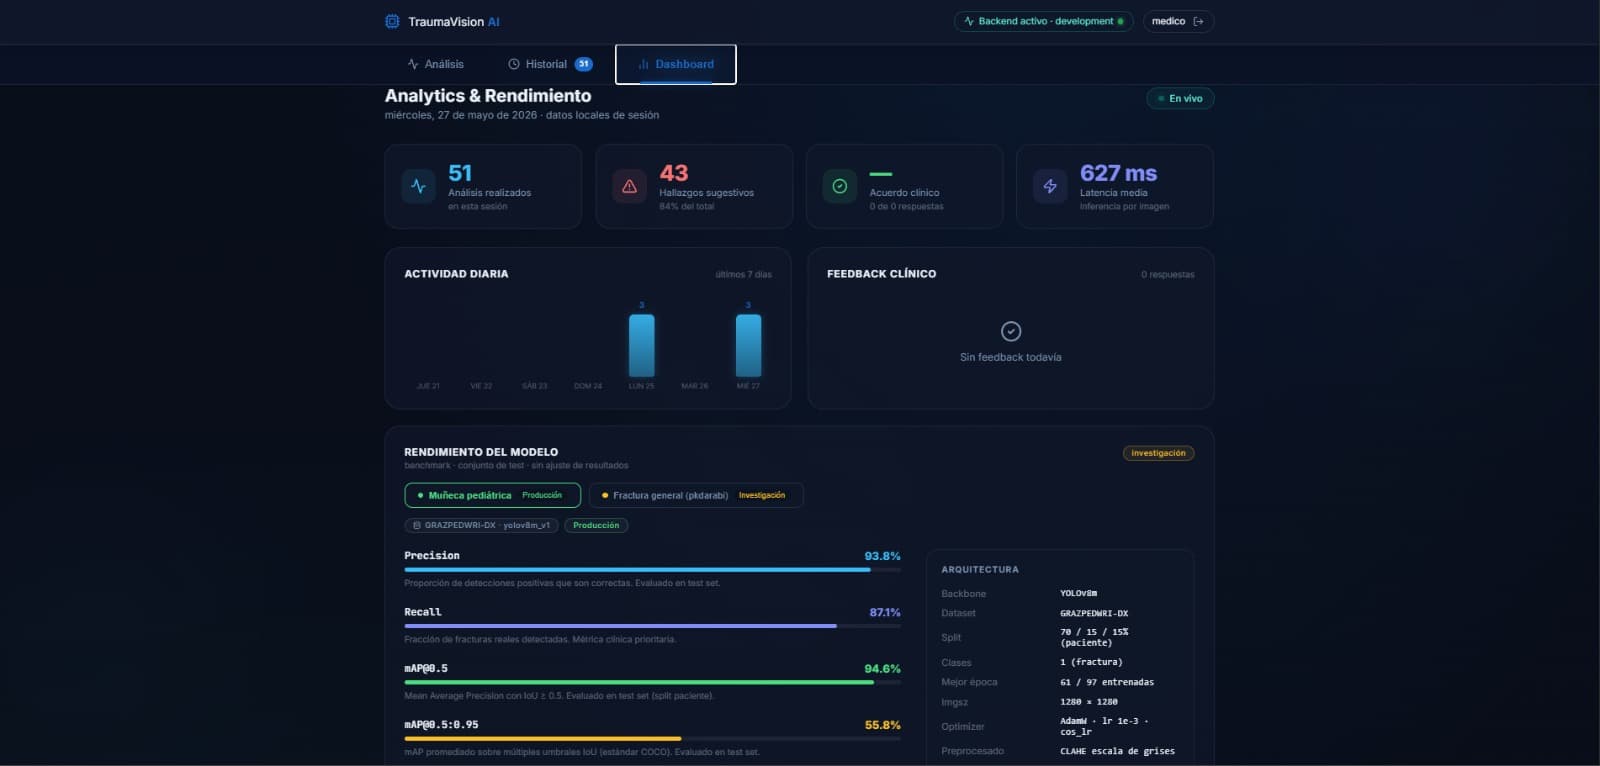The width and height of the screenshot is (1600, 766).
Task: Click the clock icon on Historial tab
Action: click(x=514, y=64)
